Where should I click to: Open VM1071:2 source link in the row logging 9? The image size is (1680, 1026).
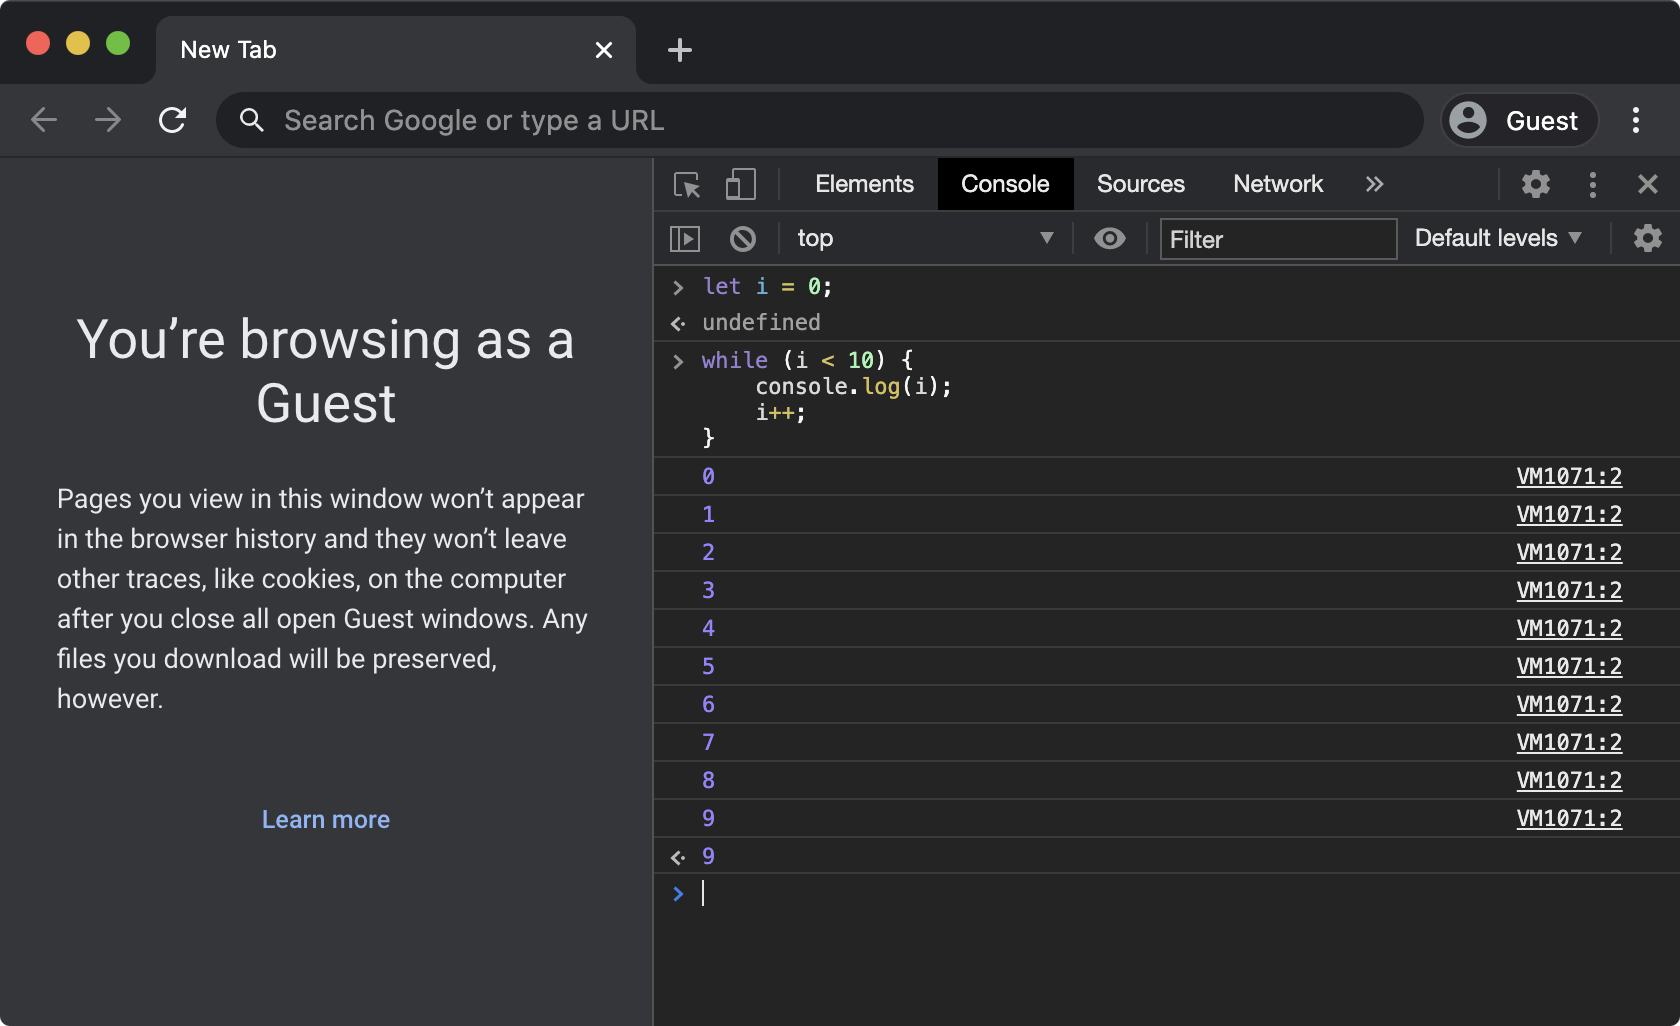1569,819
